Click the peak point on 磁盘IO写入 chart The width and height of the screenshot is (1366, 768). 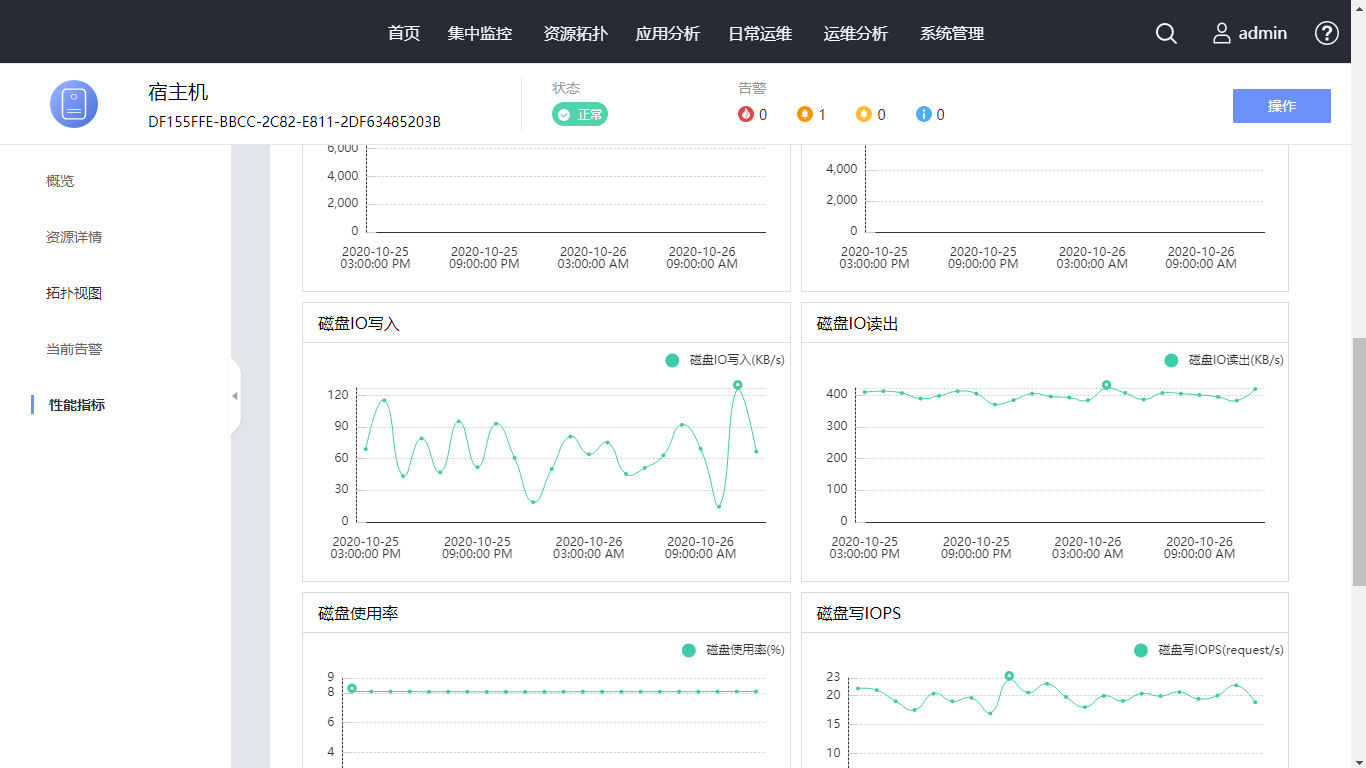[x=737, y=385]
